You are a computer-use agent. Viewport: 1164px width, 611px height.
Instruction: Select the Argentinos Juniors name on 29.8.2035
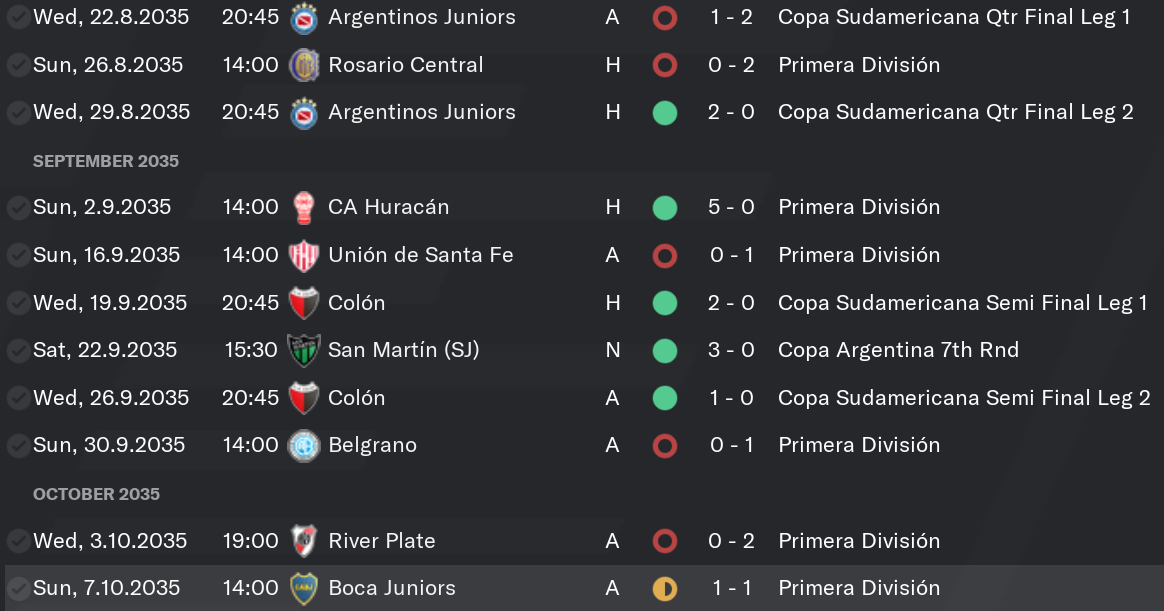click(x=422, y=112)
